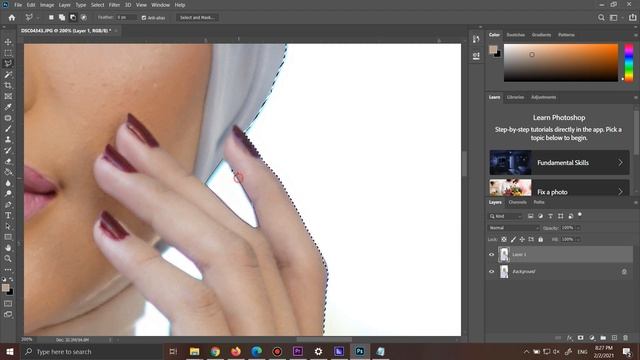
Task: Select the Eraser tool
Action: 8,161
